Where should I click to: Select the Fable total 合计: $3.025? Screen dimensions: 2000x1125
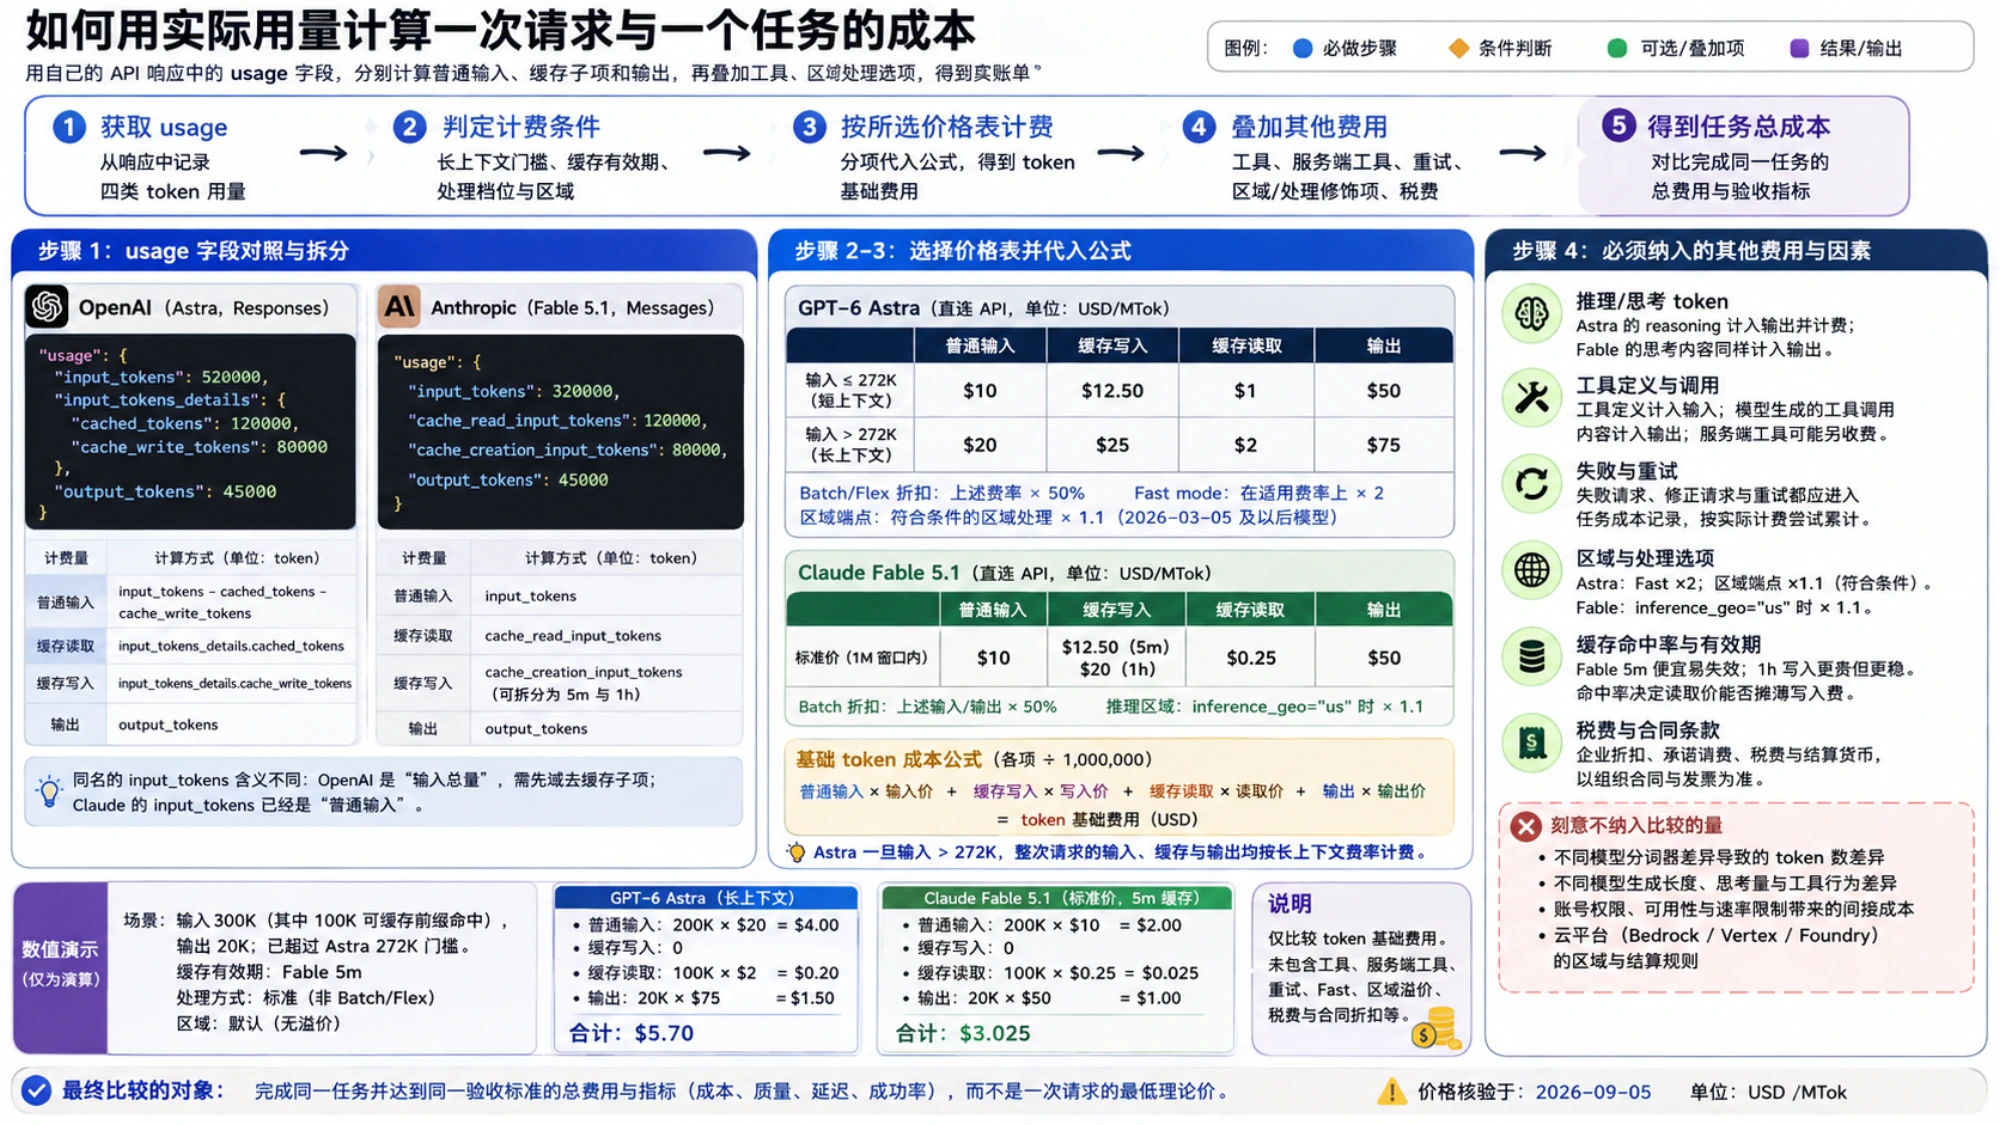(962, 1033)
